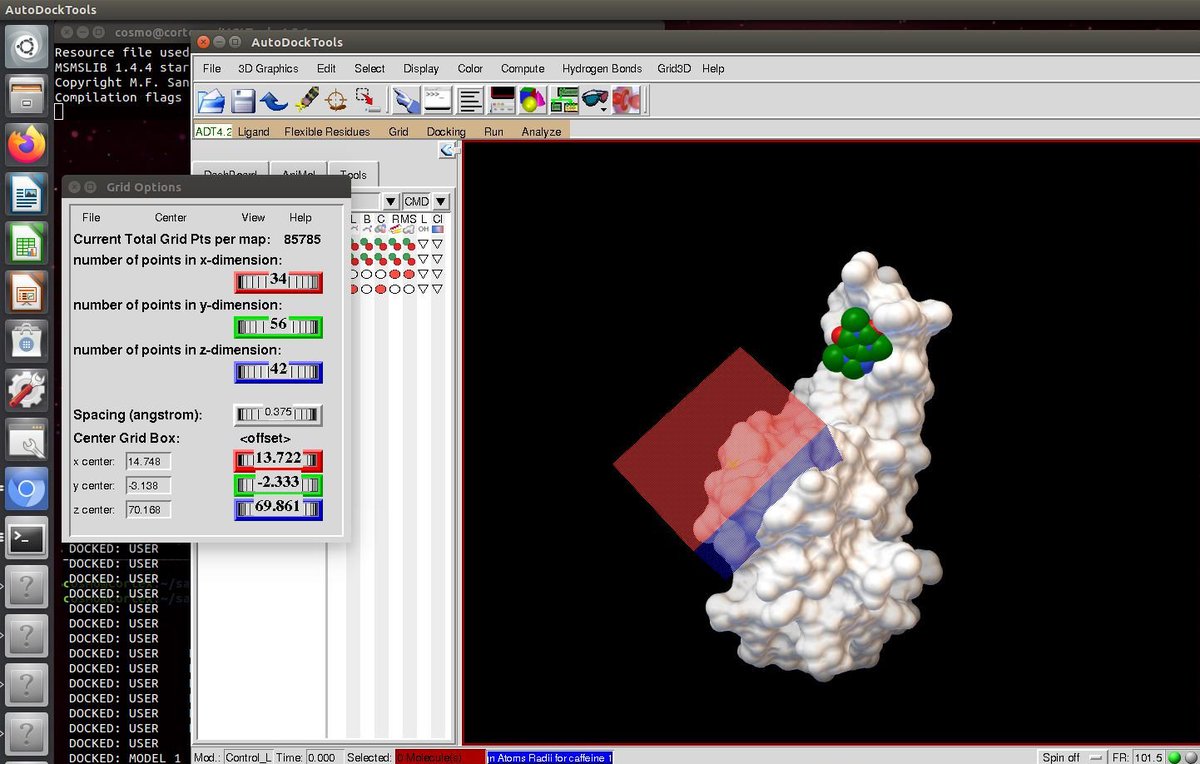This screenshot has height=764, width=1200.
Task: Click the Chromium browser dock icon
Action: (x=27, y=490)
